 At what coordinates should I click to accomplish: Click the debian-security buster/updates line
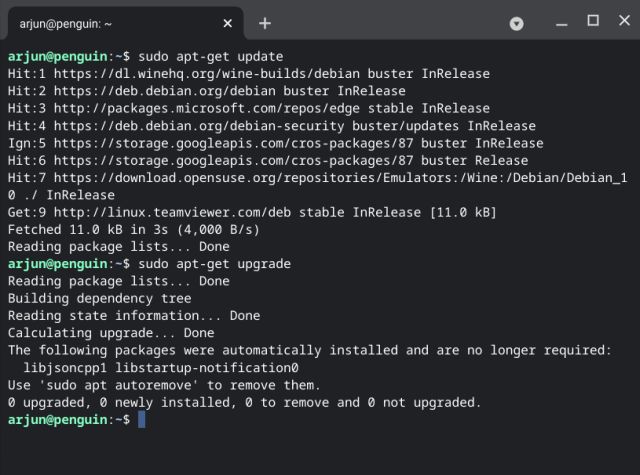[271, 126]
